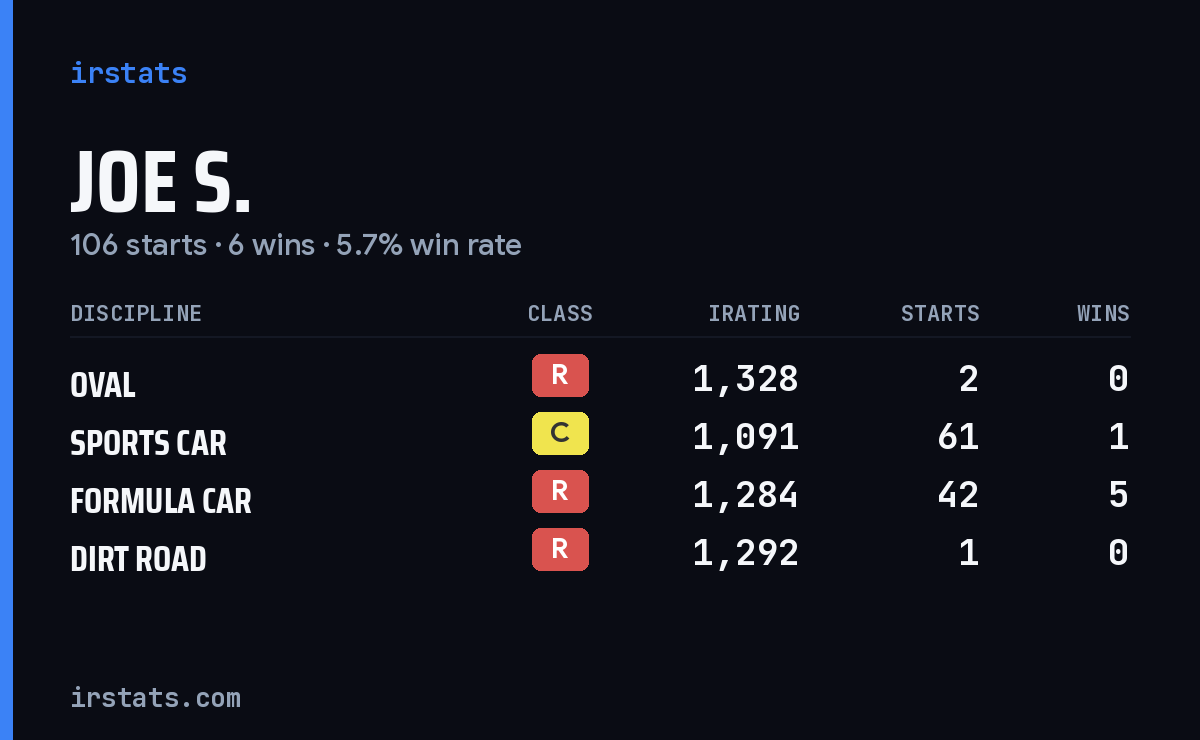
Task: Select the Sports Car discipline row label
Action: click(149, 443)
